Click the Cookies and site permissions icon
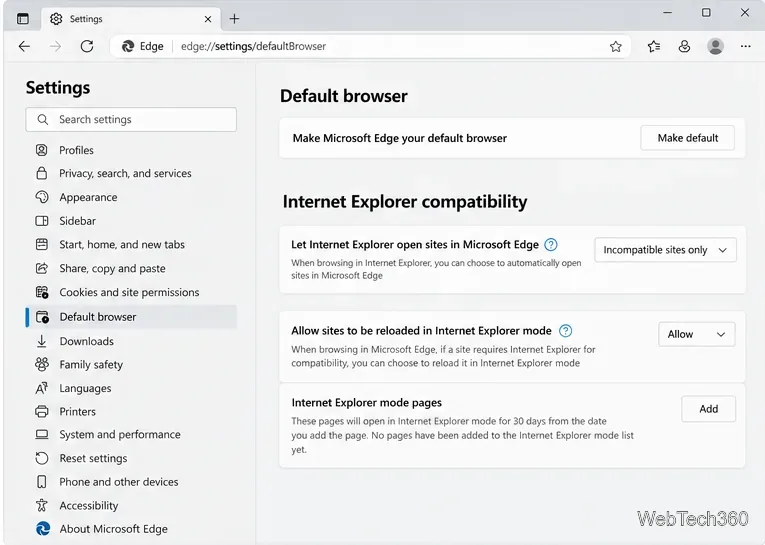This screenshot has width=765, height=545. point(41,292)
